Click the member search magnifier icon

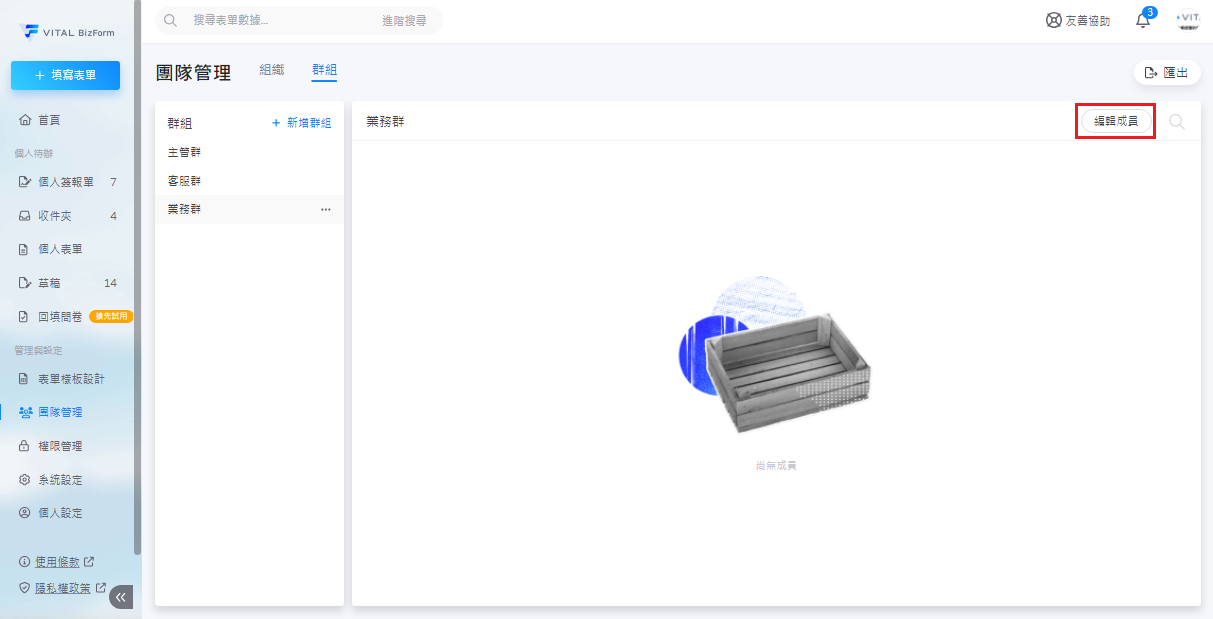click(x=1177, y=121)
